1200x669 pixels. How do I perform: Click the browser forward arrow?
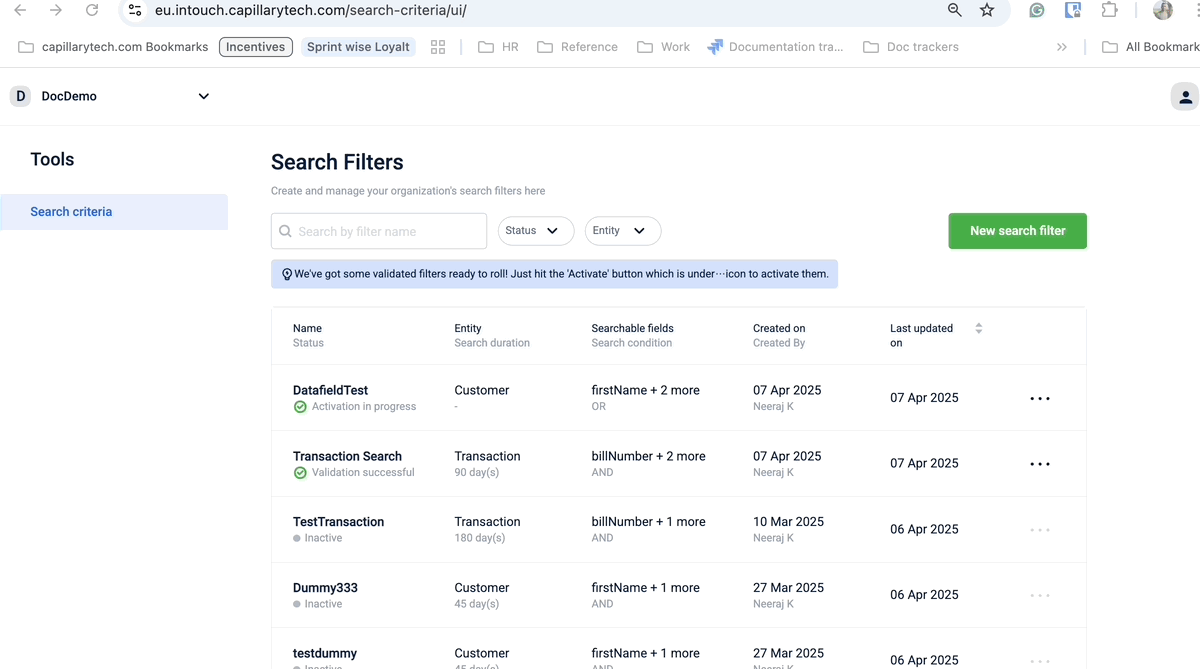click(x=56, y=10)
